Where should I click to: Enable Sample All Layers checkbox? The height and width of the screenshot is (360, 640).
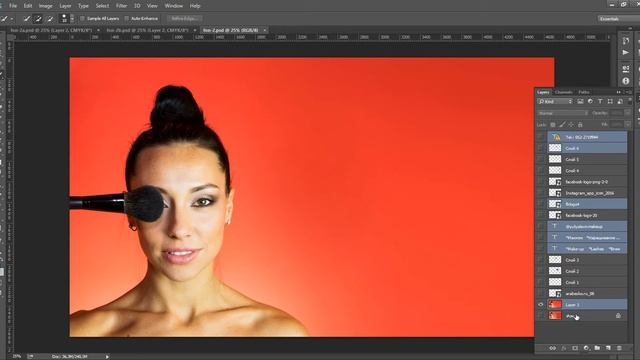[82, 18]
